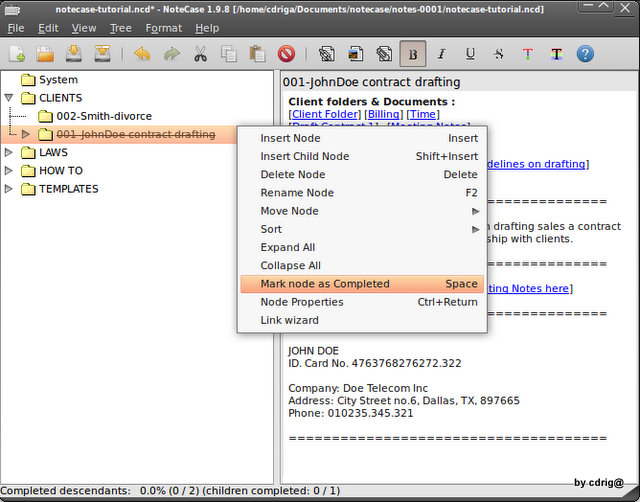Click the Save As toolbar icon
Image resolution: width=640 pixels, height=502 pixels.
(102, 54)
